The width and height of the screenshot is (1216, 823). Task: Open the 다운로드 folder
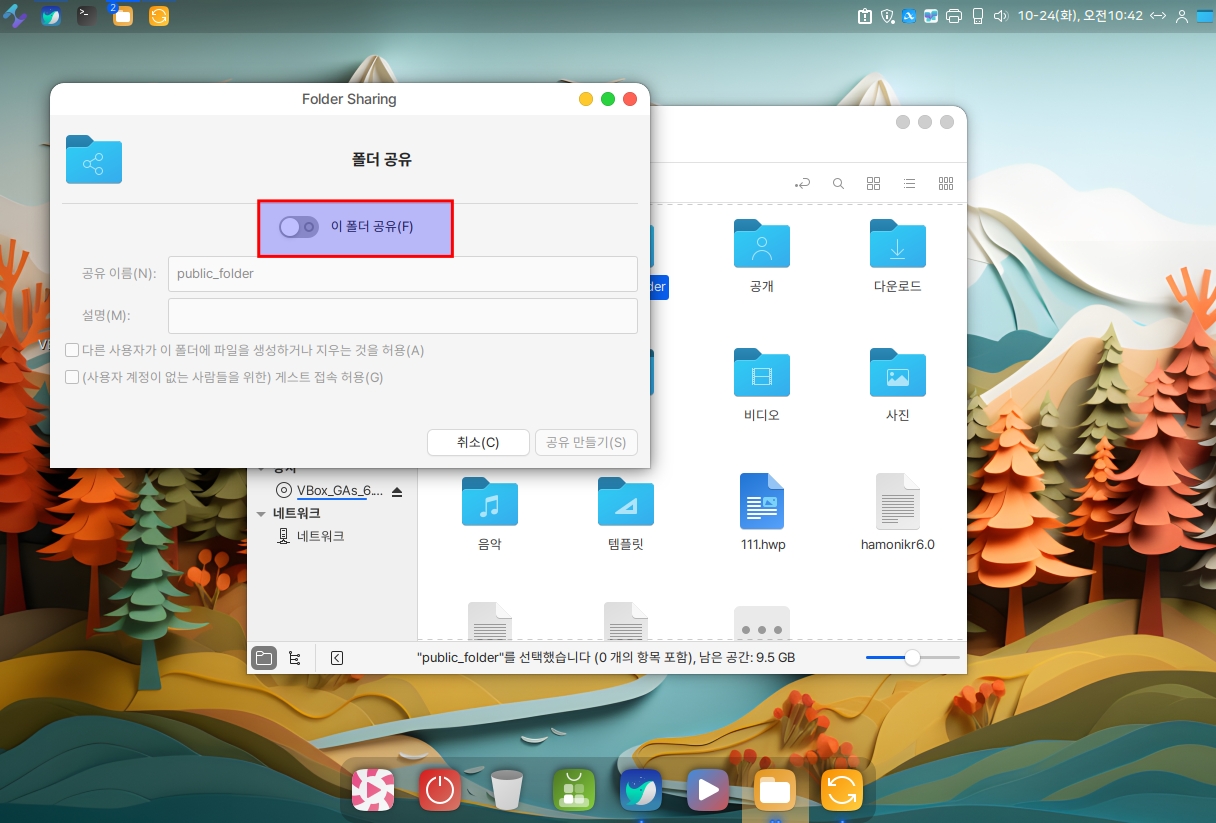(x=897, y=256)
